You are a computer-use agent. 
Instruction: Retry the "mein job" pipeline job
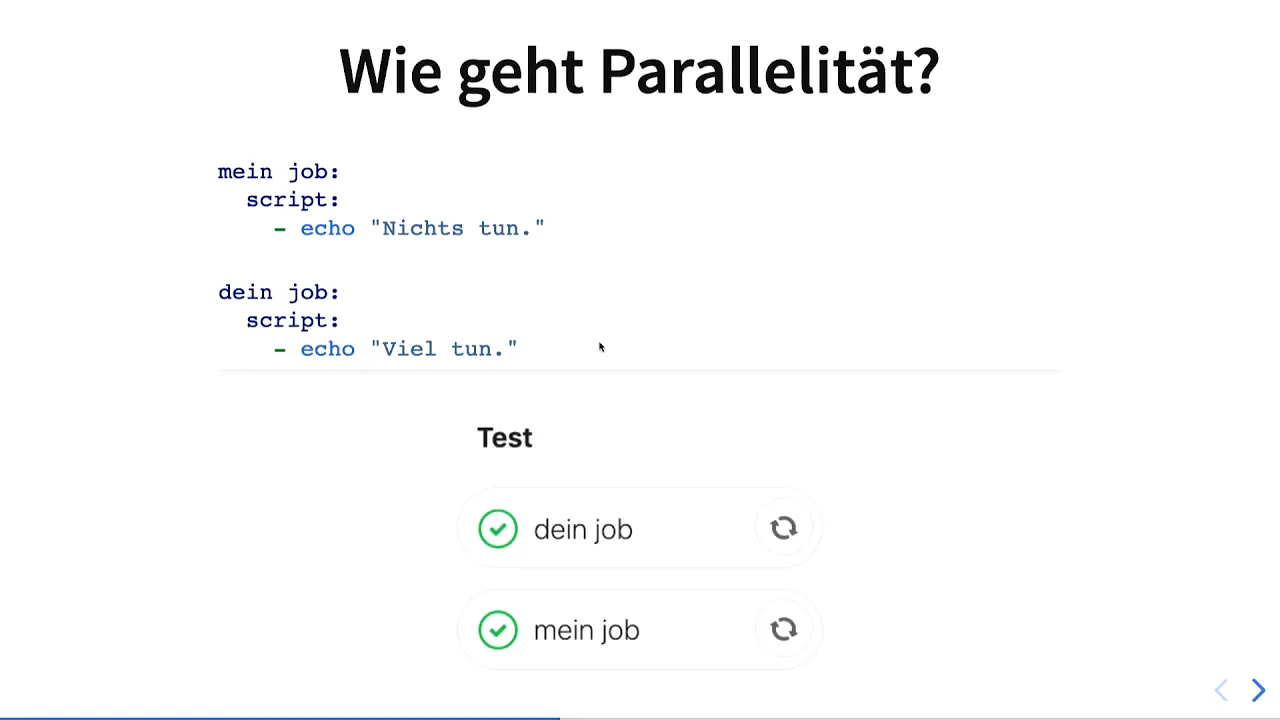[784, 629]
